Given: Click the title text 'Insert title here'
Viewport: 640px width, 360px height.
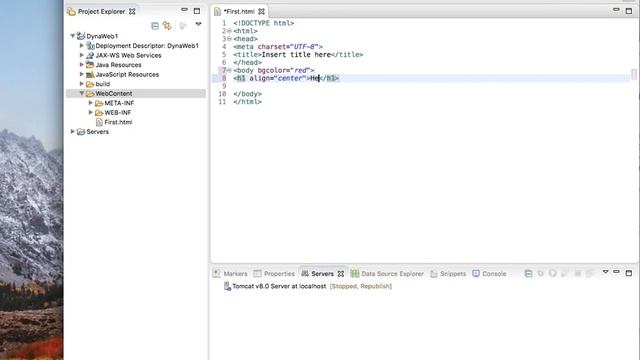Looking at the screenshot, I should coord(296,54).
